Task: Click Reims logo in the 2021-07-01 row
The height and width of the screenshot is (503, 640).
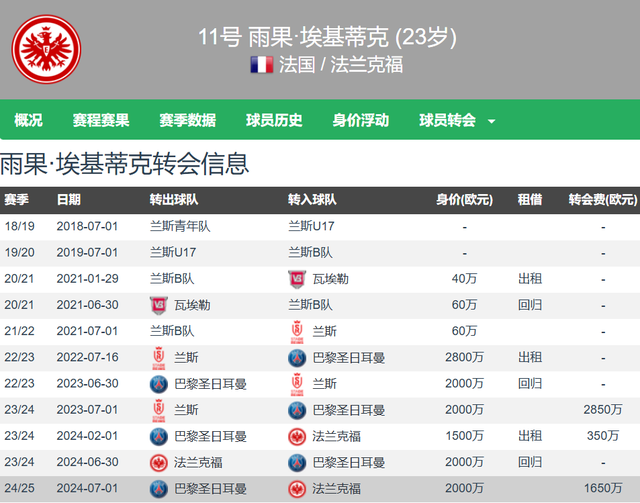Action: [297, 332]
